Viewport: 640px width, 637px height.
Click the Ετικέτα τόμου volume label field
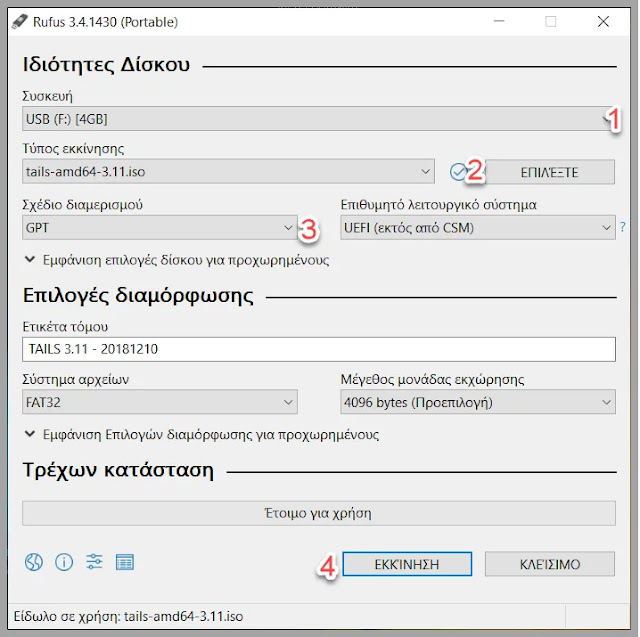point(319,349)
